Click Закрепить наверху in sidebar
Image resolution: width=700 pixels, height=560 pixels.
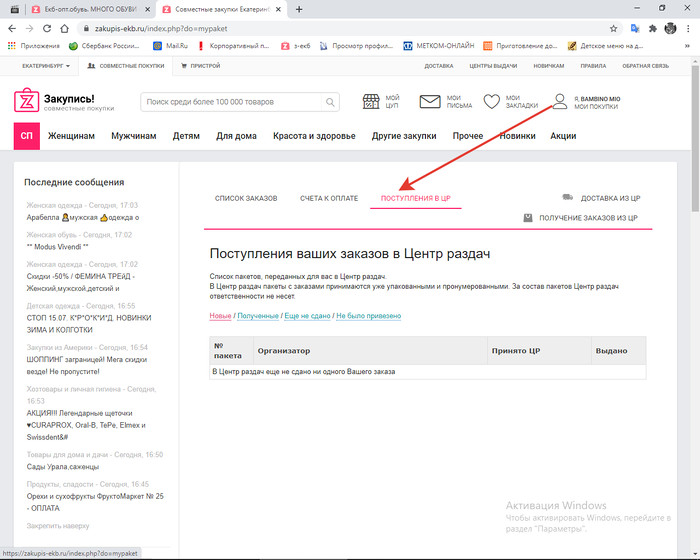(58, 525)
